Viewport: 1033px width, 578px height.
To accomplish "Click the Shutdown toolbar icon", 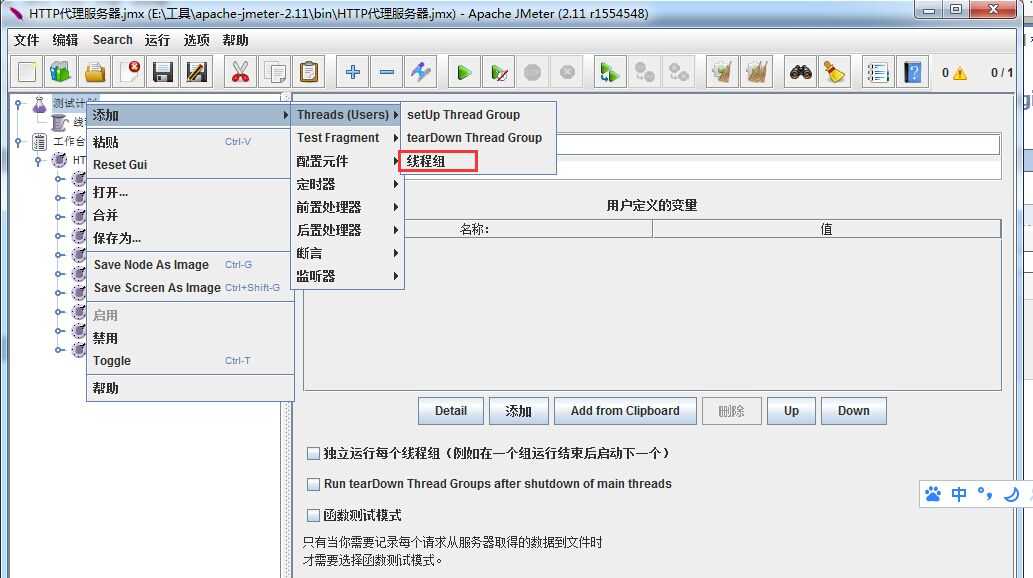I will coord(567,72).
